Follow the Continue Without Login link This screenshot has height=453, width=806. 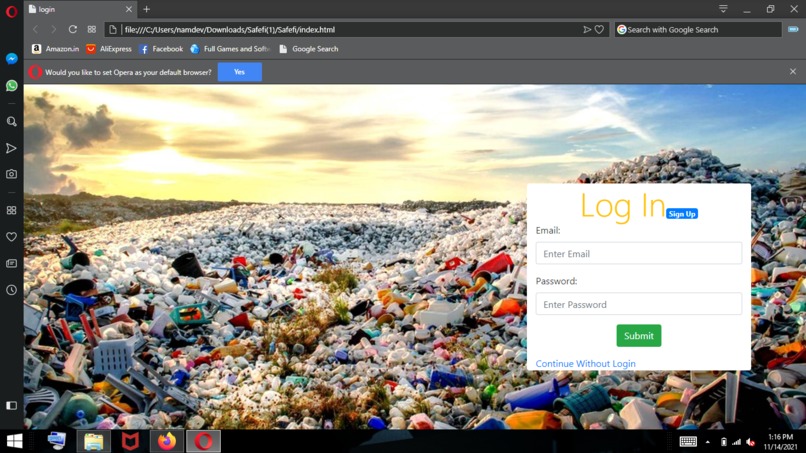coord(585,364)
